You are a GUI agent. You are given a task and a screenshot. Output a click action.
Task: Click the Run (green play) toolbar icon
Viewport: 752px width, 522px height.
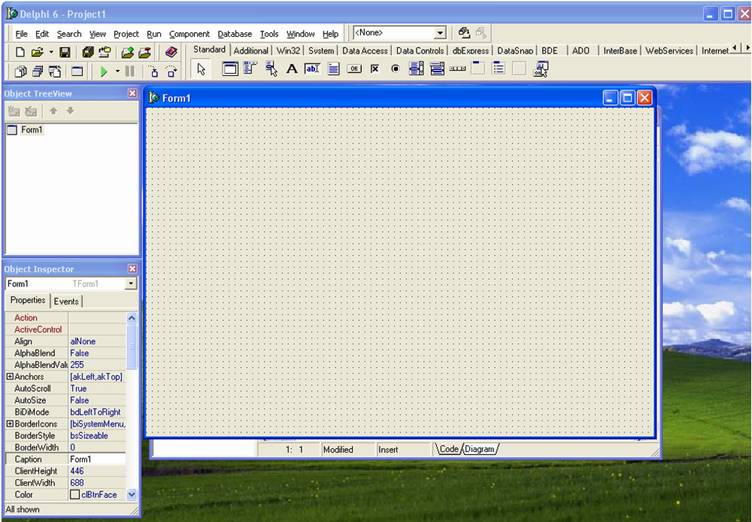[104, 71]
